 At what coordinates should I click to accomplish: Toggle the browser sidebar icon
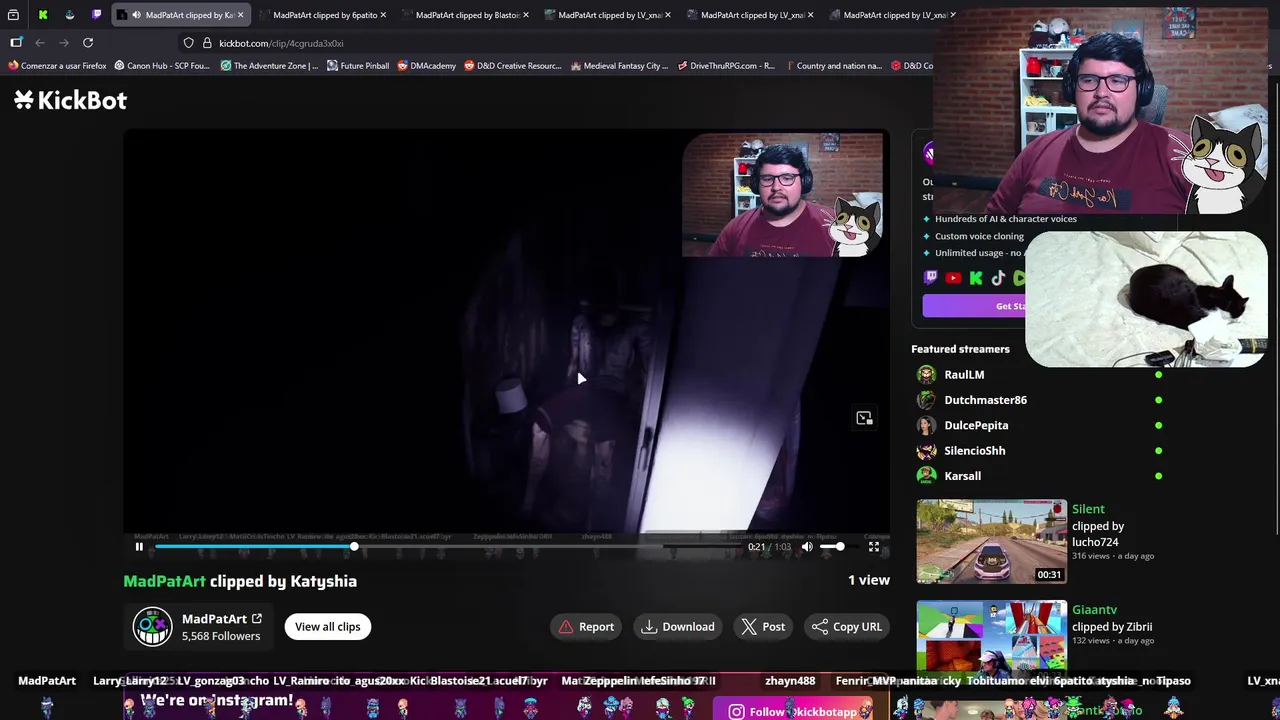pos(16,43)
